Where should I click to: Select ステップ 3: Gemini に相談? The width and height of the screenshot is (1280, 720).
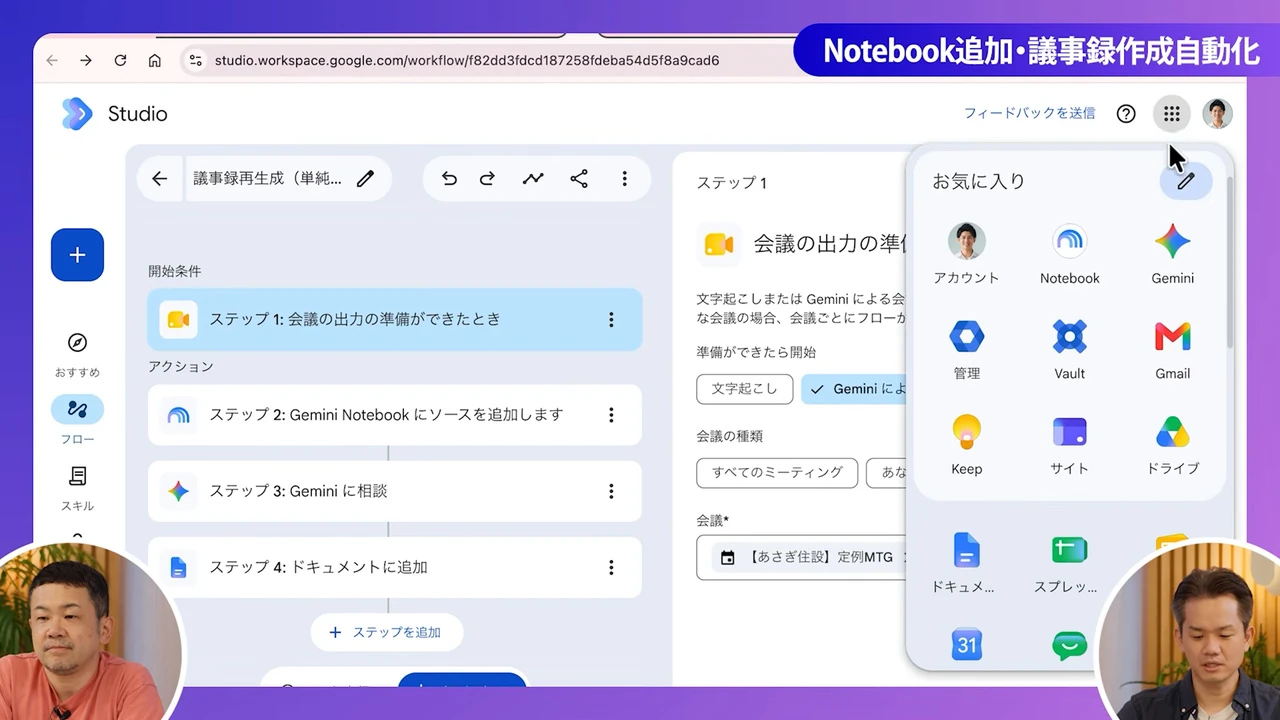tap(394, 491)
